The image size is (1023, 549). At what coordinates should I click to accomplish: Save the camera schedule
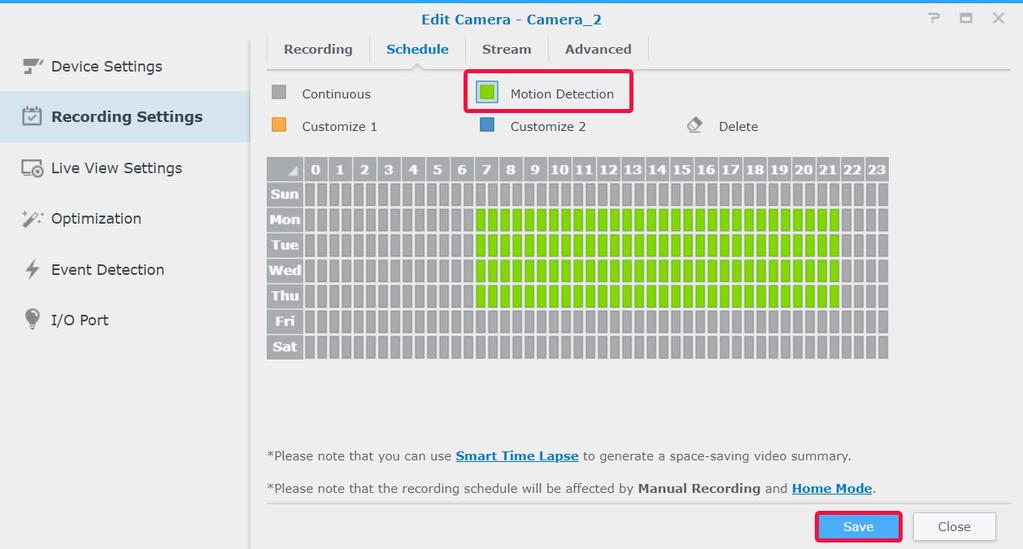(858, 526)
